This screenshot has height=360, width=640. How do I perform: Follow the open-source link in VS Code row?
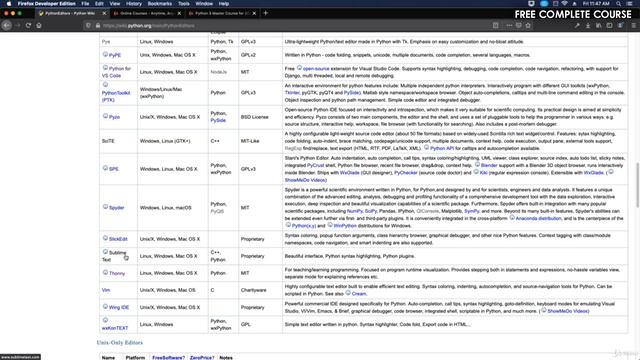pos(316,69)
